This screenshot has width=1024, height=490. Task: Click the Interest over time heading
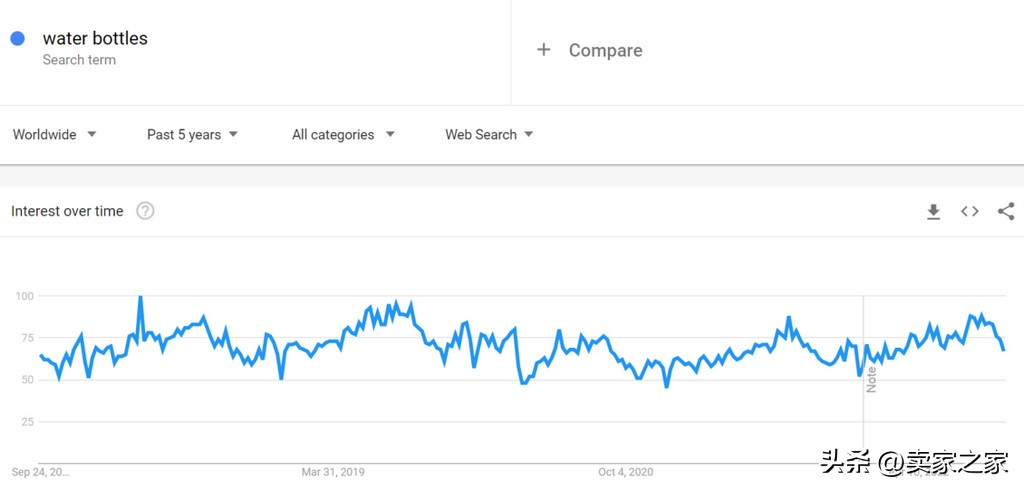pos(67,211)
